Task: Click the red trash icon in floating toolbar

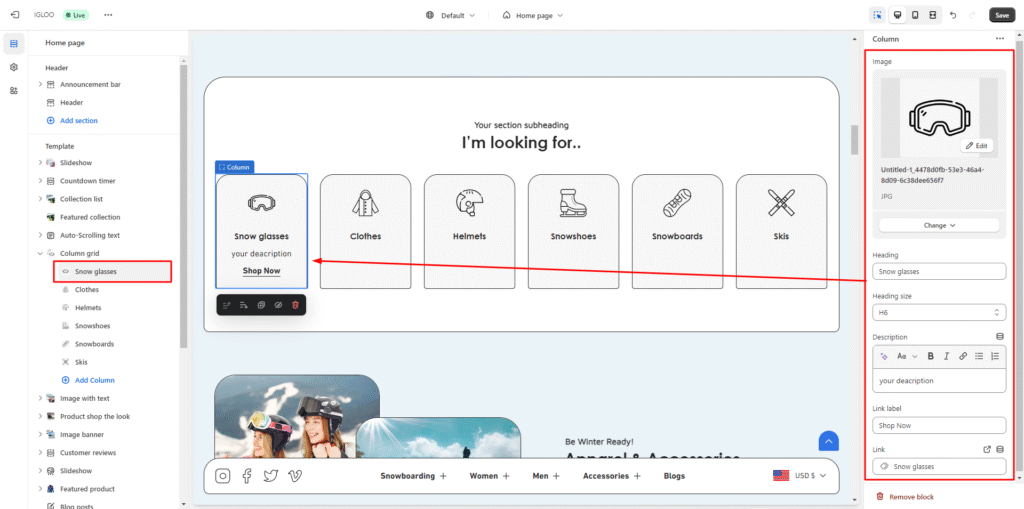Action: (x=295, y=304)
